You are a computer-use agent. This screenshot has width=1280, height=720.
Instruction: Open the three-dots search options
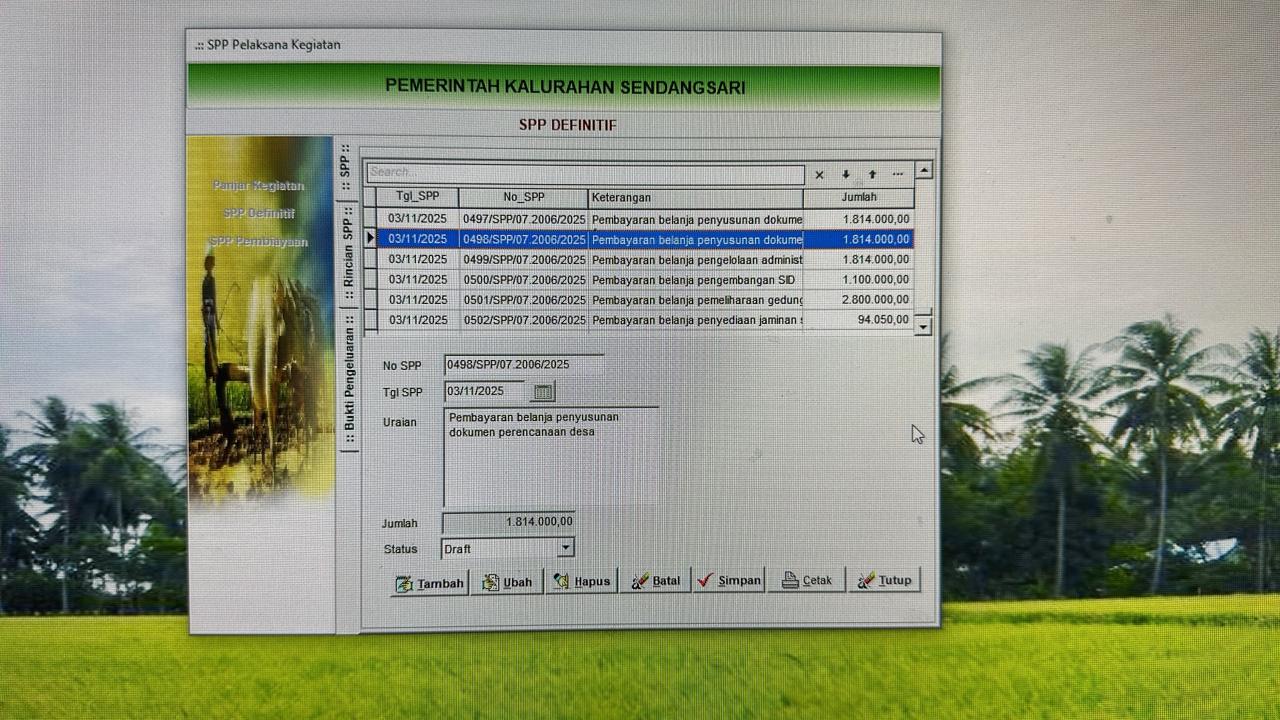pos(898,175)
